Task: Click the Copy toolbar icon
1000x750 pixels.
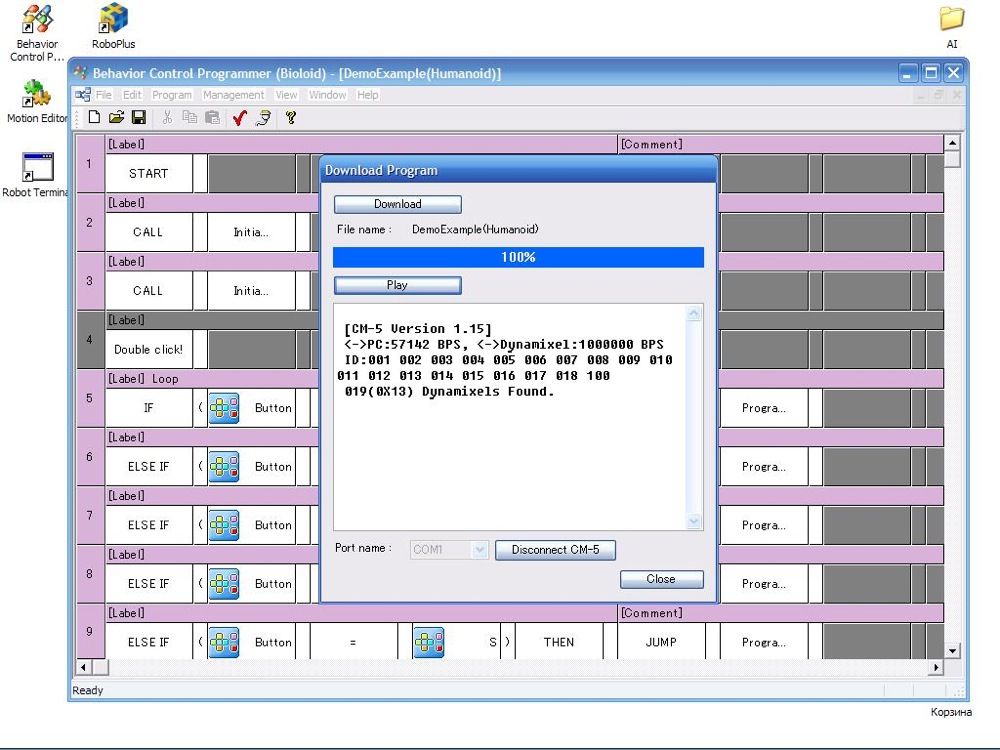Action: (189, 117)
